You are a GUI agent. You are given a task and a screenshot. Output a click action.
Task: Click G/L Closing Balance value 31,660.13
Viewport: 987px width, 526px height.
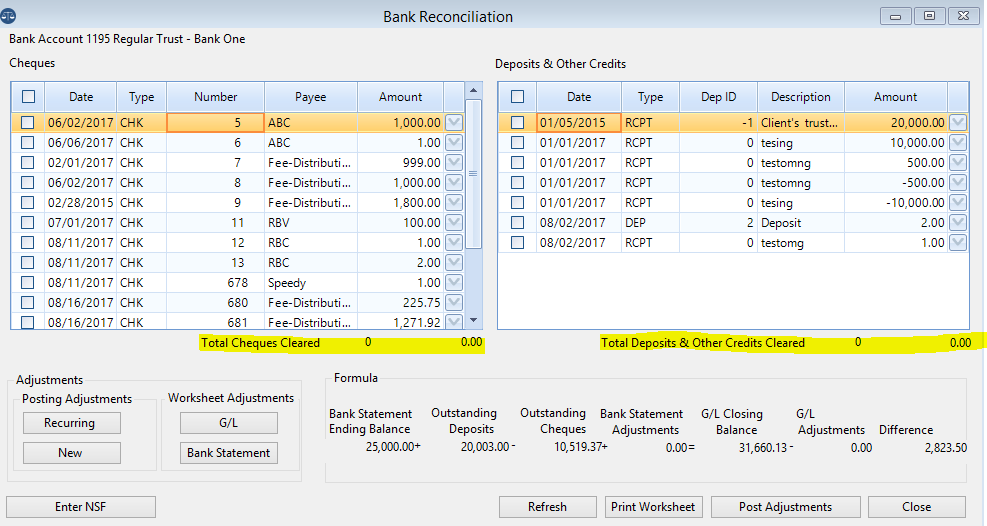[x=762, y=448]
